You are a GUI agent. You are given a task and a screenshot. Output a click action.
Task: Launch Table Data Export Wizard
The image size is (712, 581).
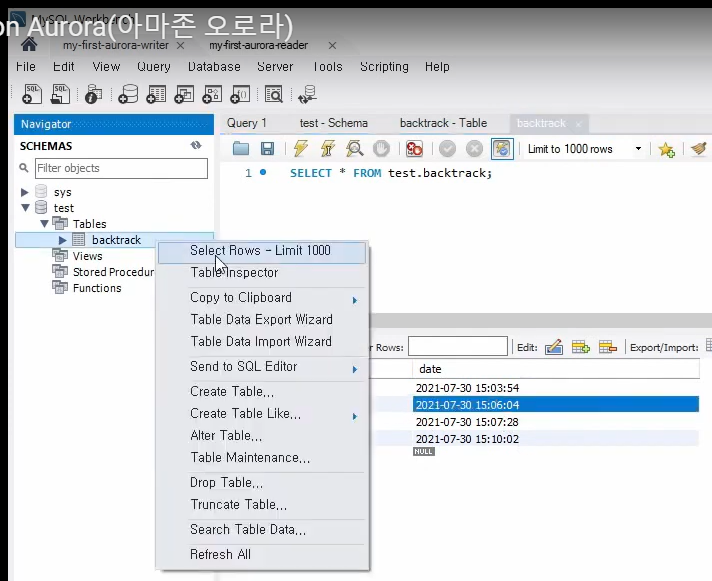[x=262, y=320]
